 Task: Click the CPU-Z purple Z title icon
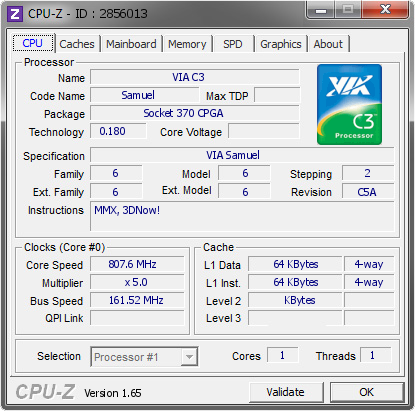click(15, 14)
